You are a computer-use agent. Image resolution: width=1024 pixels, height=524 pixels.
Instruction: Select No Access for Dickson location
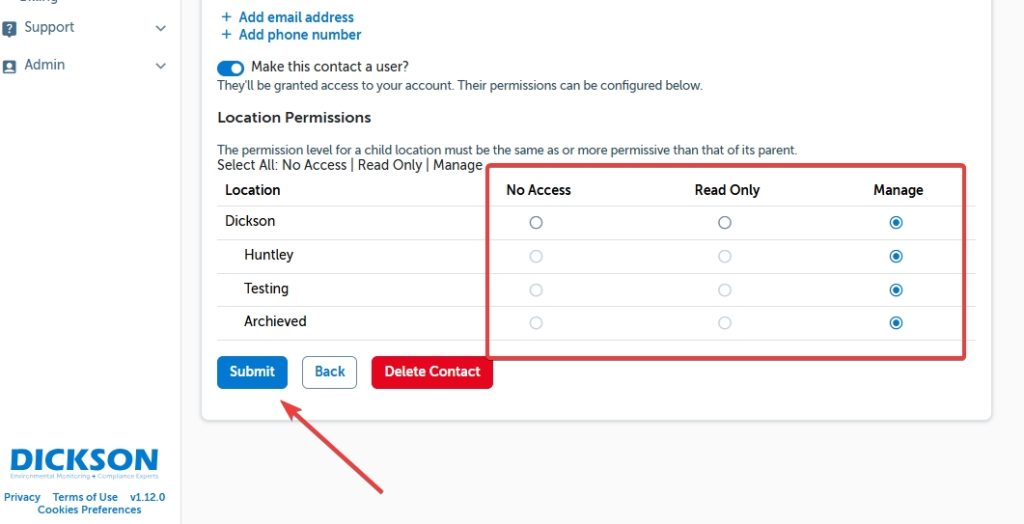536,222
